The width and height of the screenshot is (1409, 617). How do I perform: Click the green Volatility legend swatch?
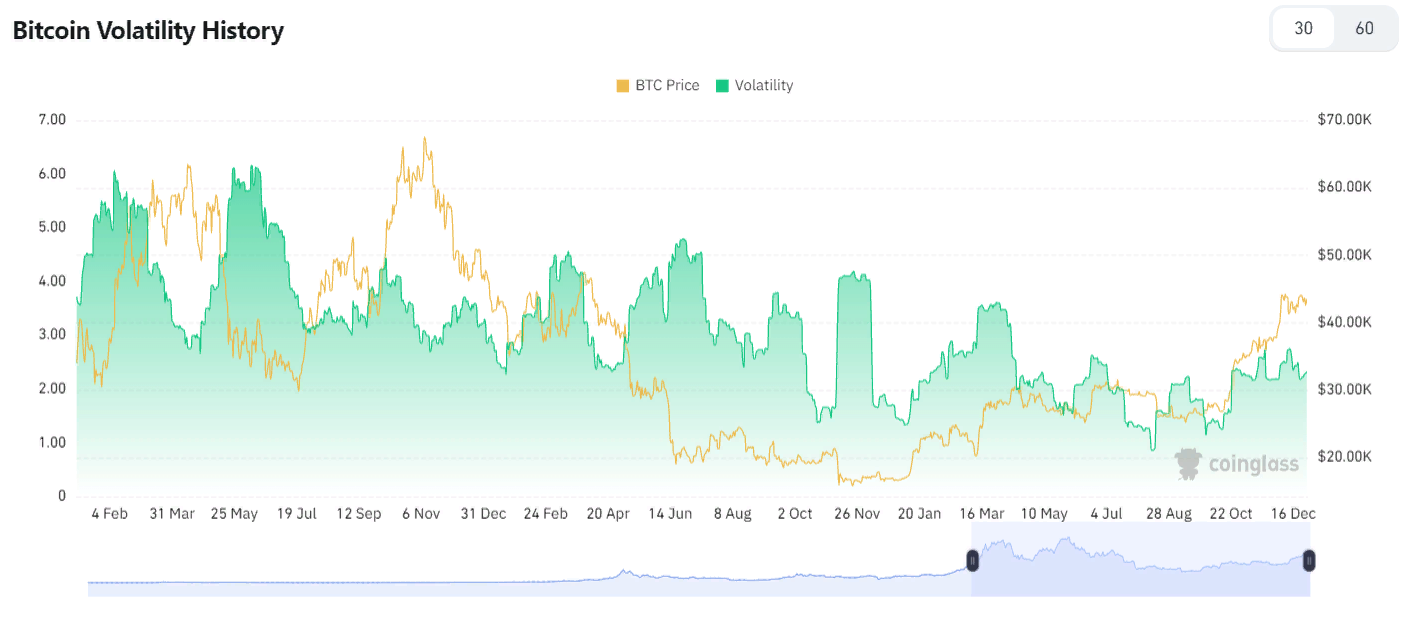coord(722,86)
